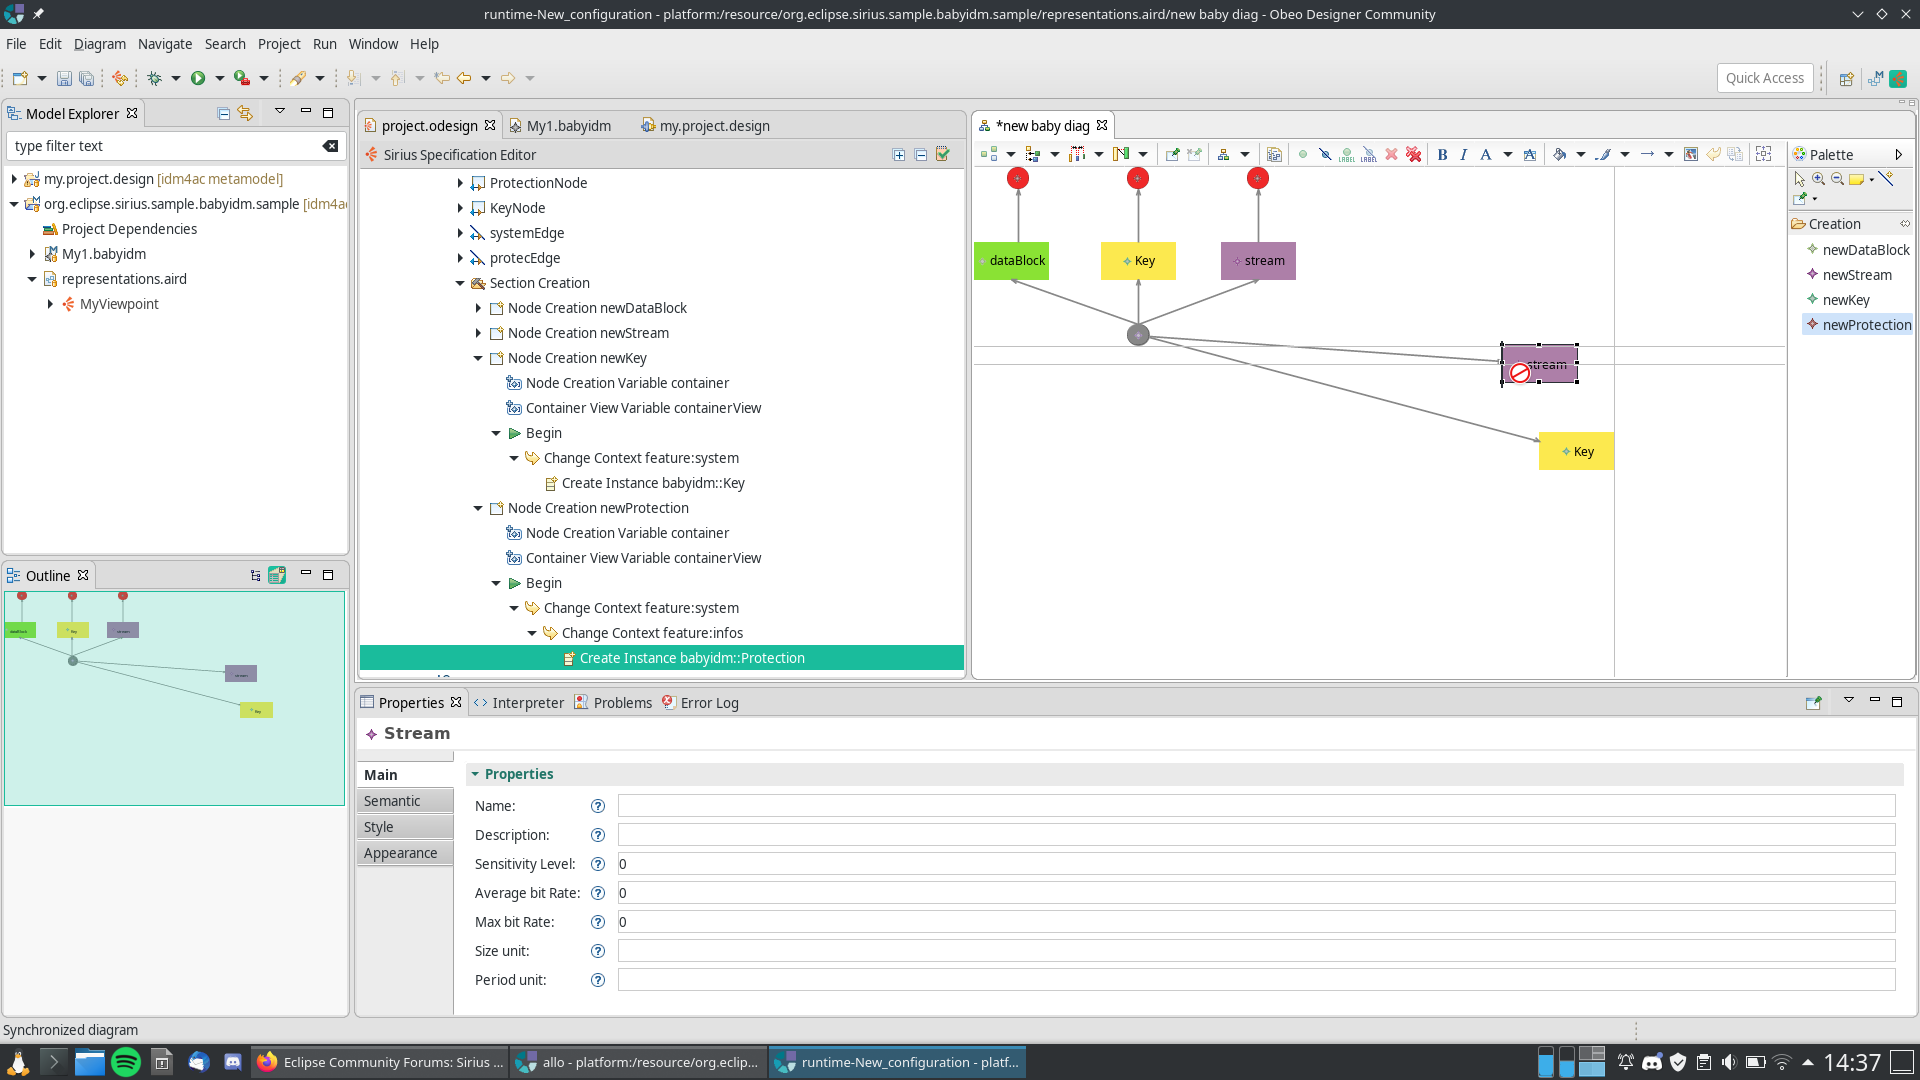Click the Bold font style icon
The height and width of the screenshot is (1080, 1920).
[1442, 154]
